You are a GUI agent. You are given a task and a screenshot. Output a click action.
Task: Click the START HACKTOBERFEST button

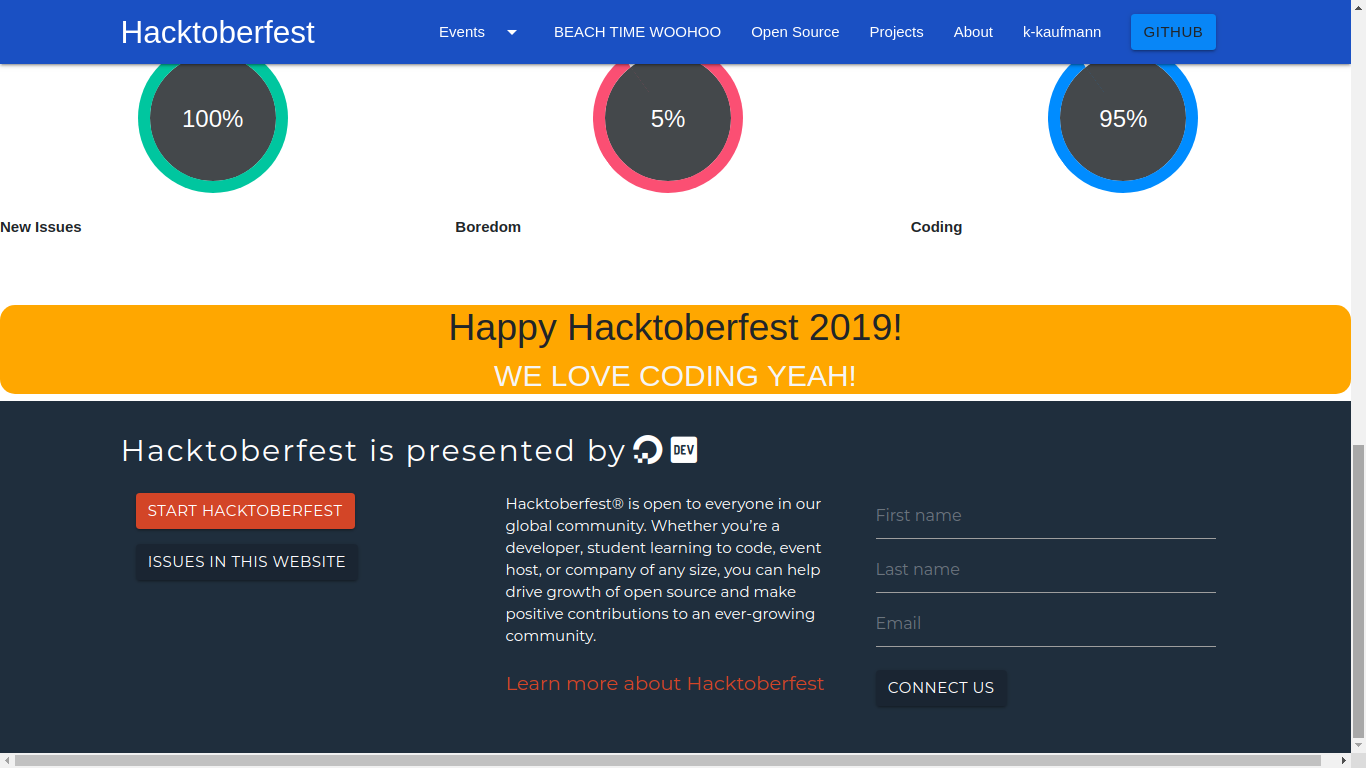click(x=245, y=510)
